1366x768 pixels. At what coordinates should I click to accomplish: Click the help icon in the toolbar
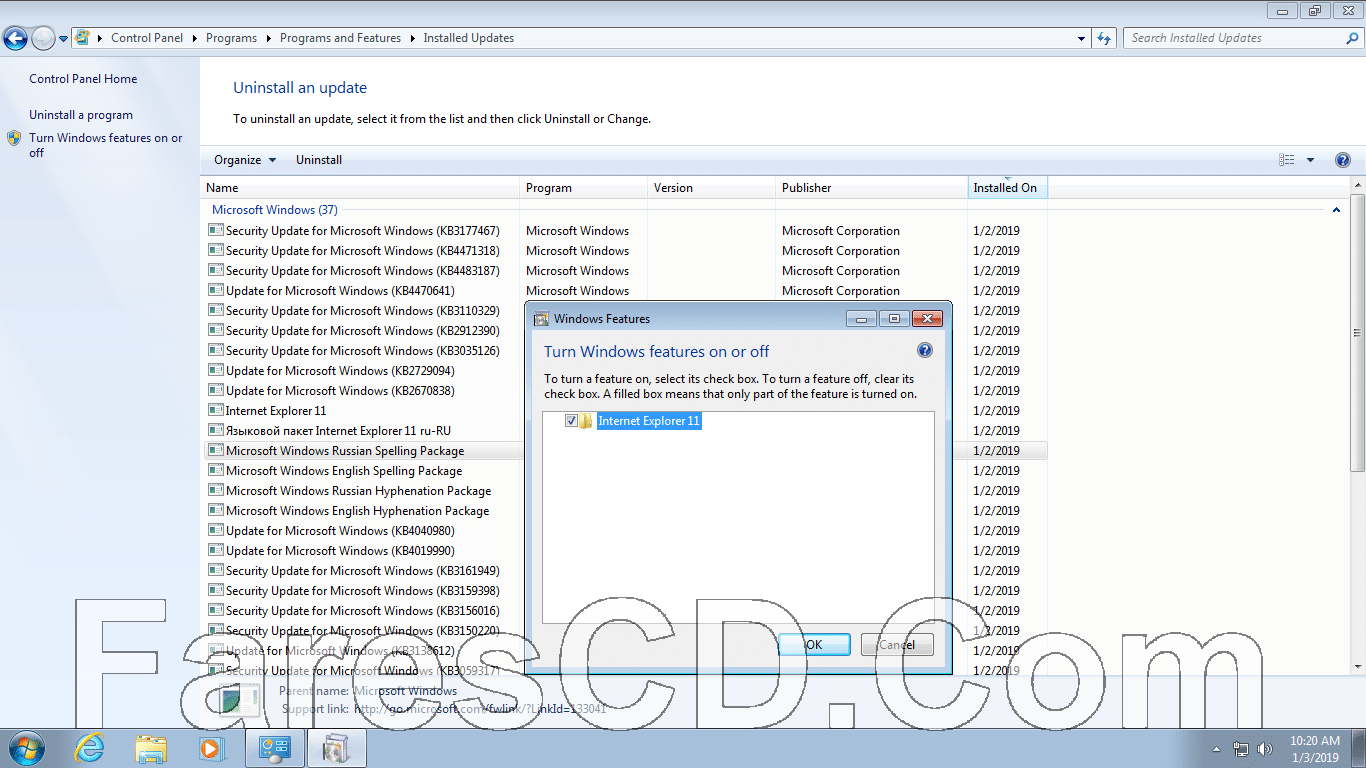(x=1343, y=160)
